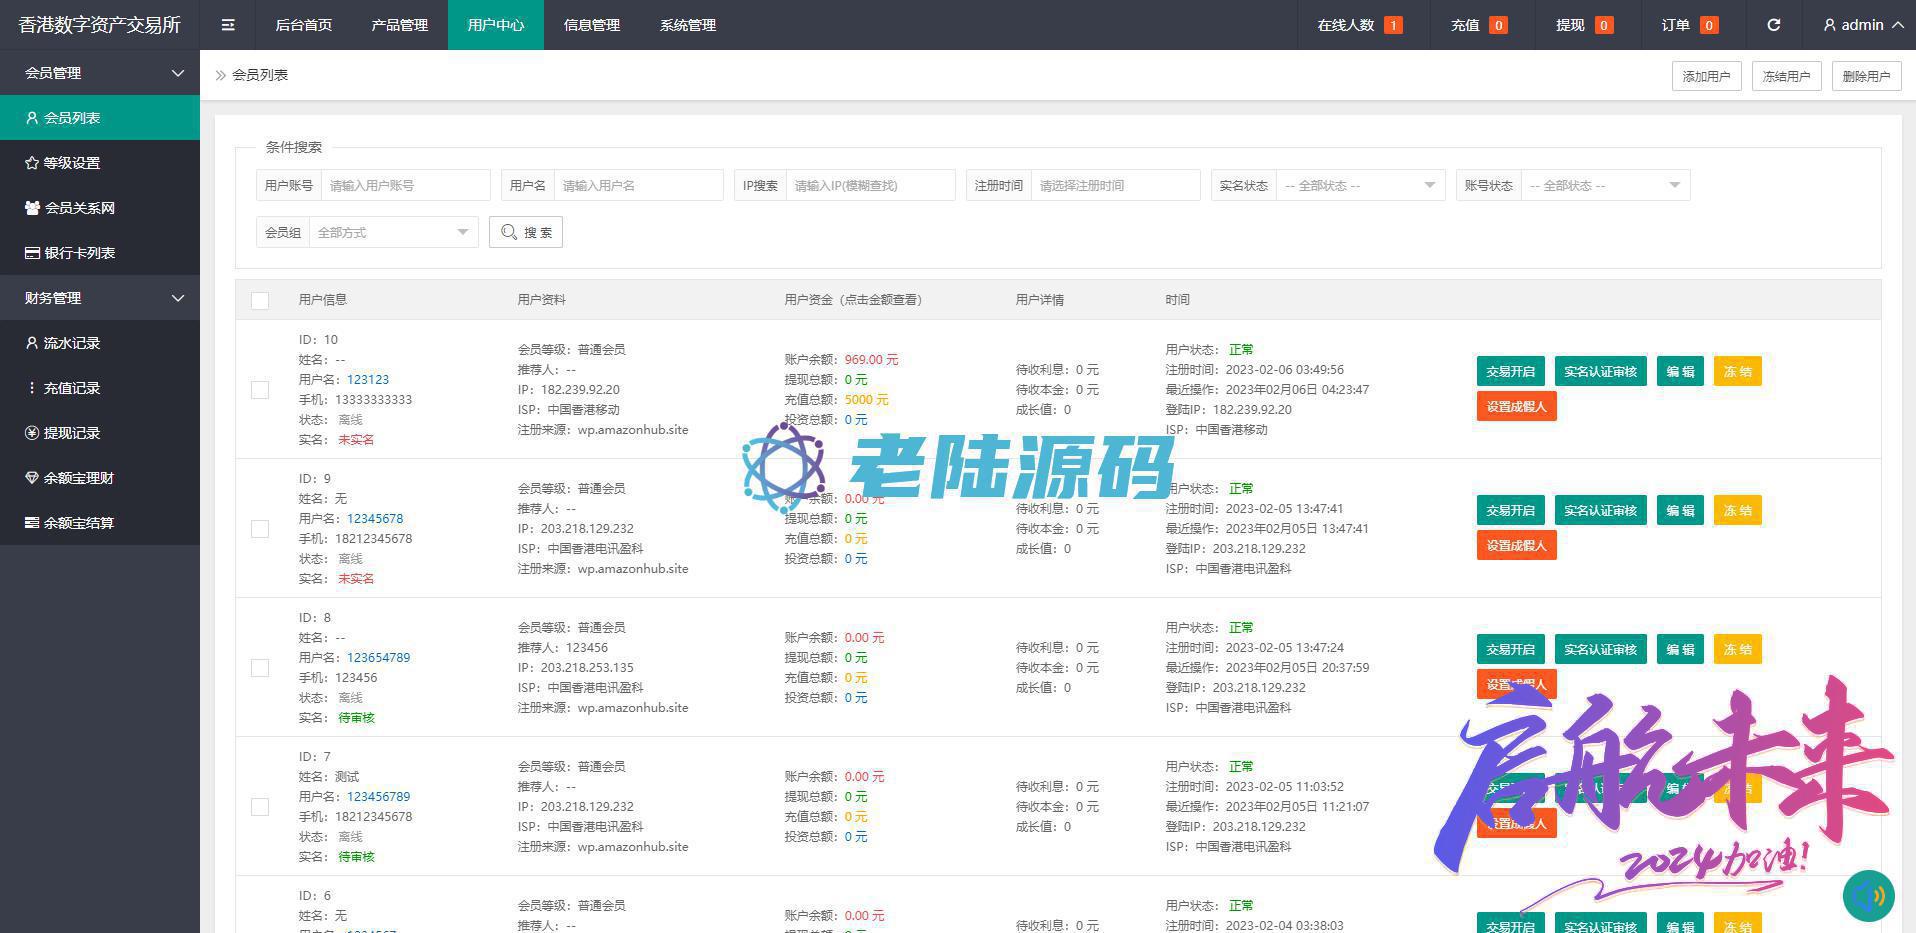Check the row checkbox for ID 7

click(x=260, y=807)
